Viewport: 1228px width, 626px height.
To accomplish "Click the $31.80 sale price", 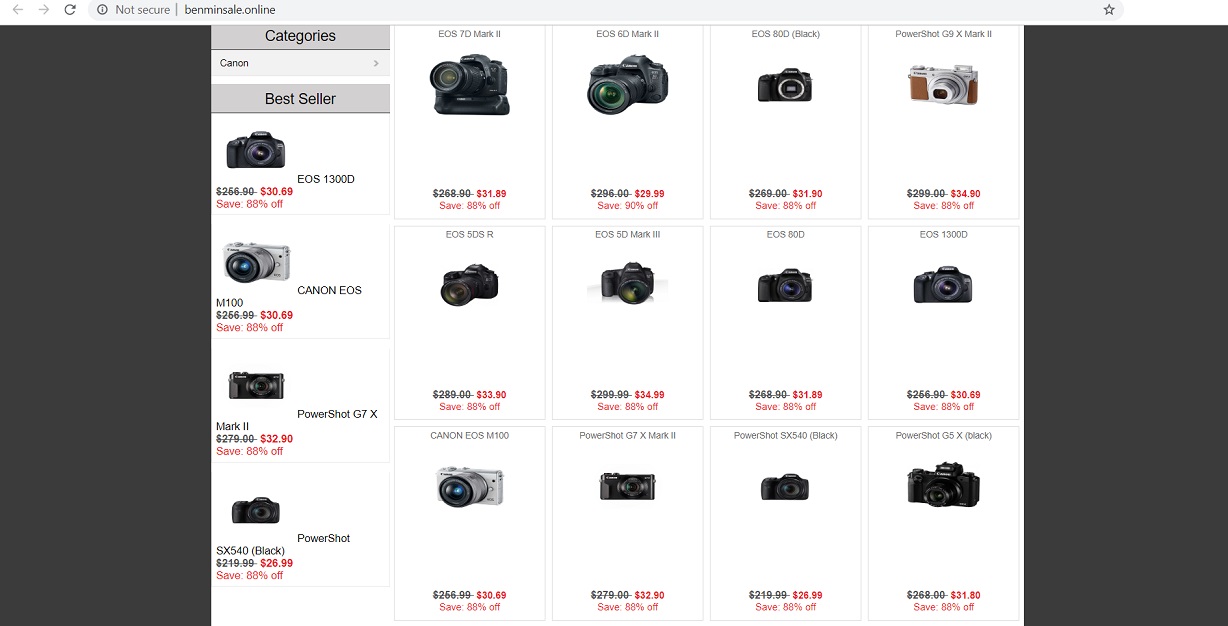I will point(965,596).
